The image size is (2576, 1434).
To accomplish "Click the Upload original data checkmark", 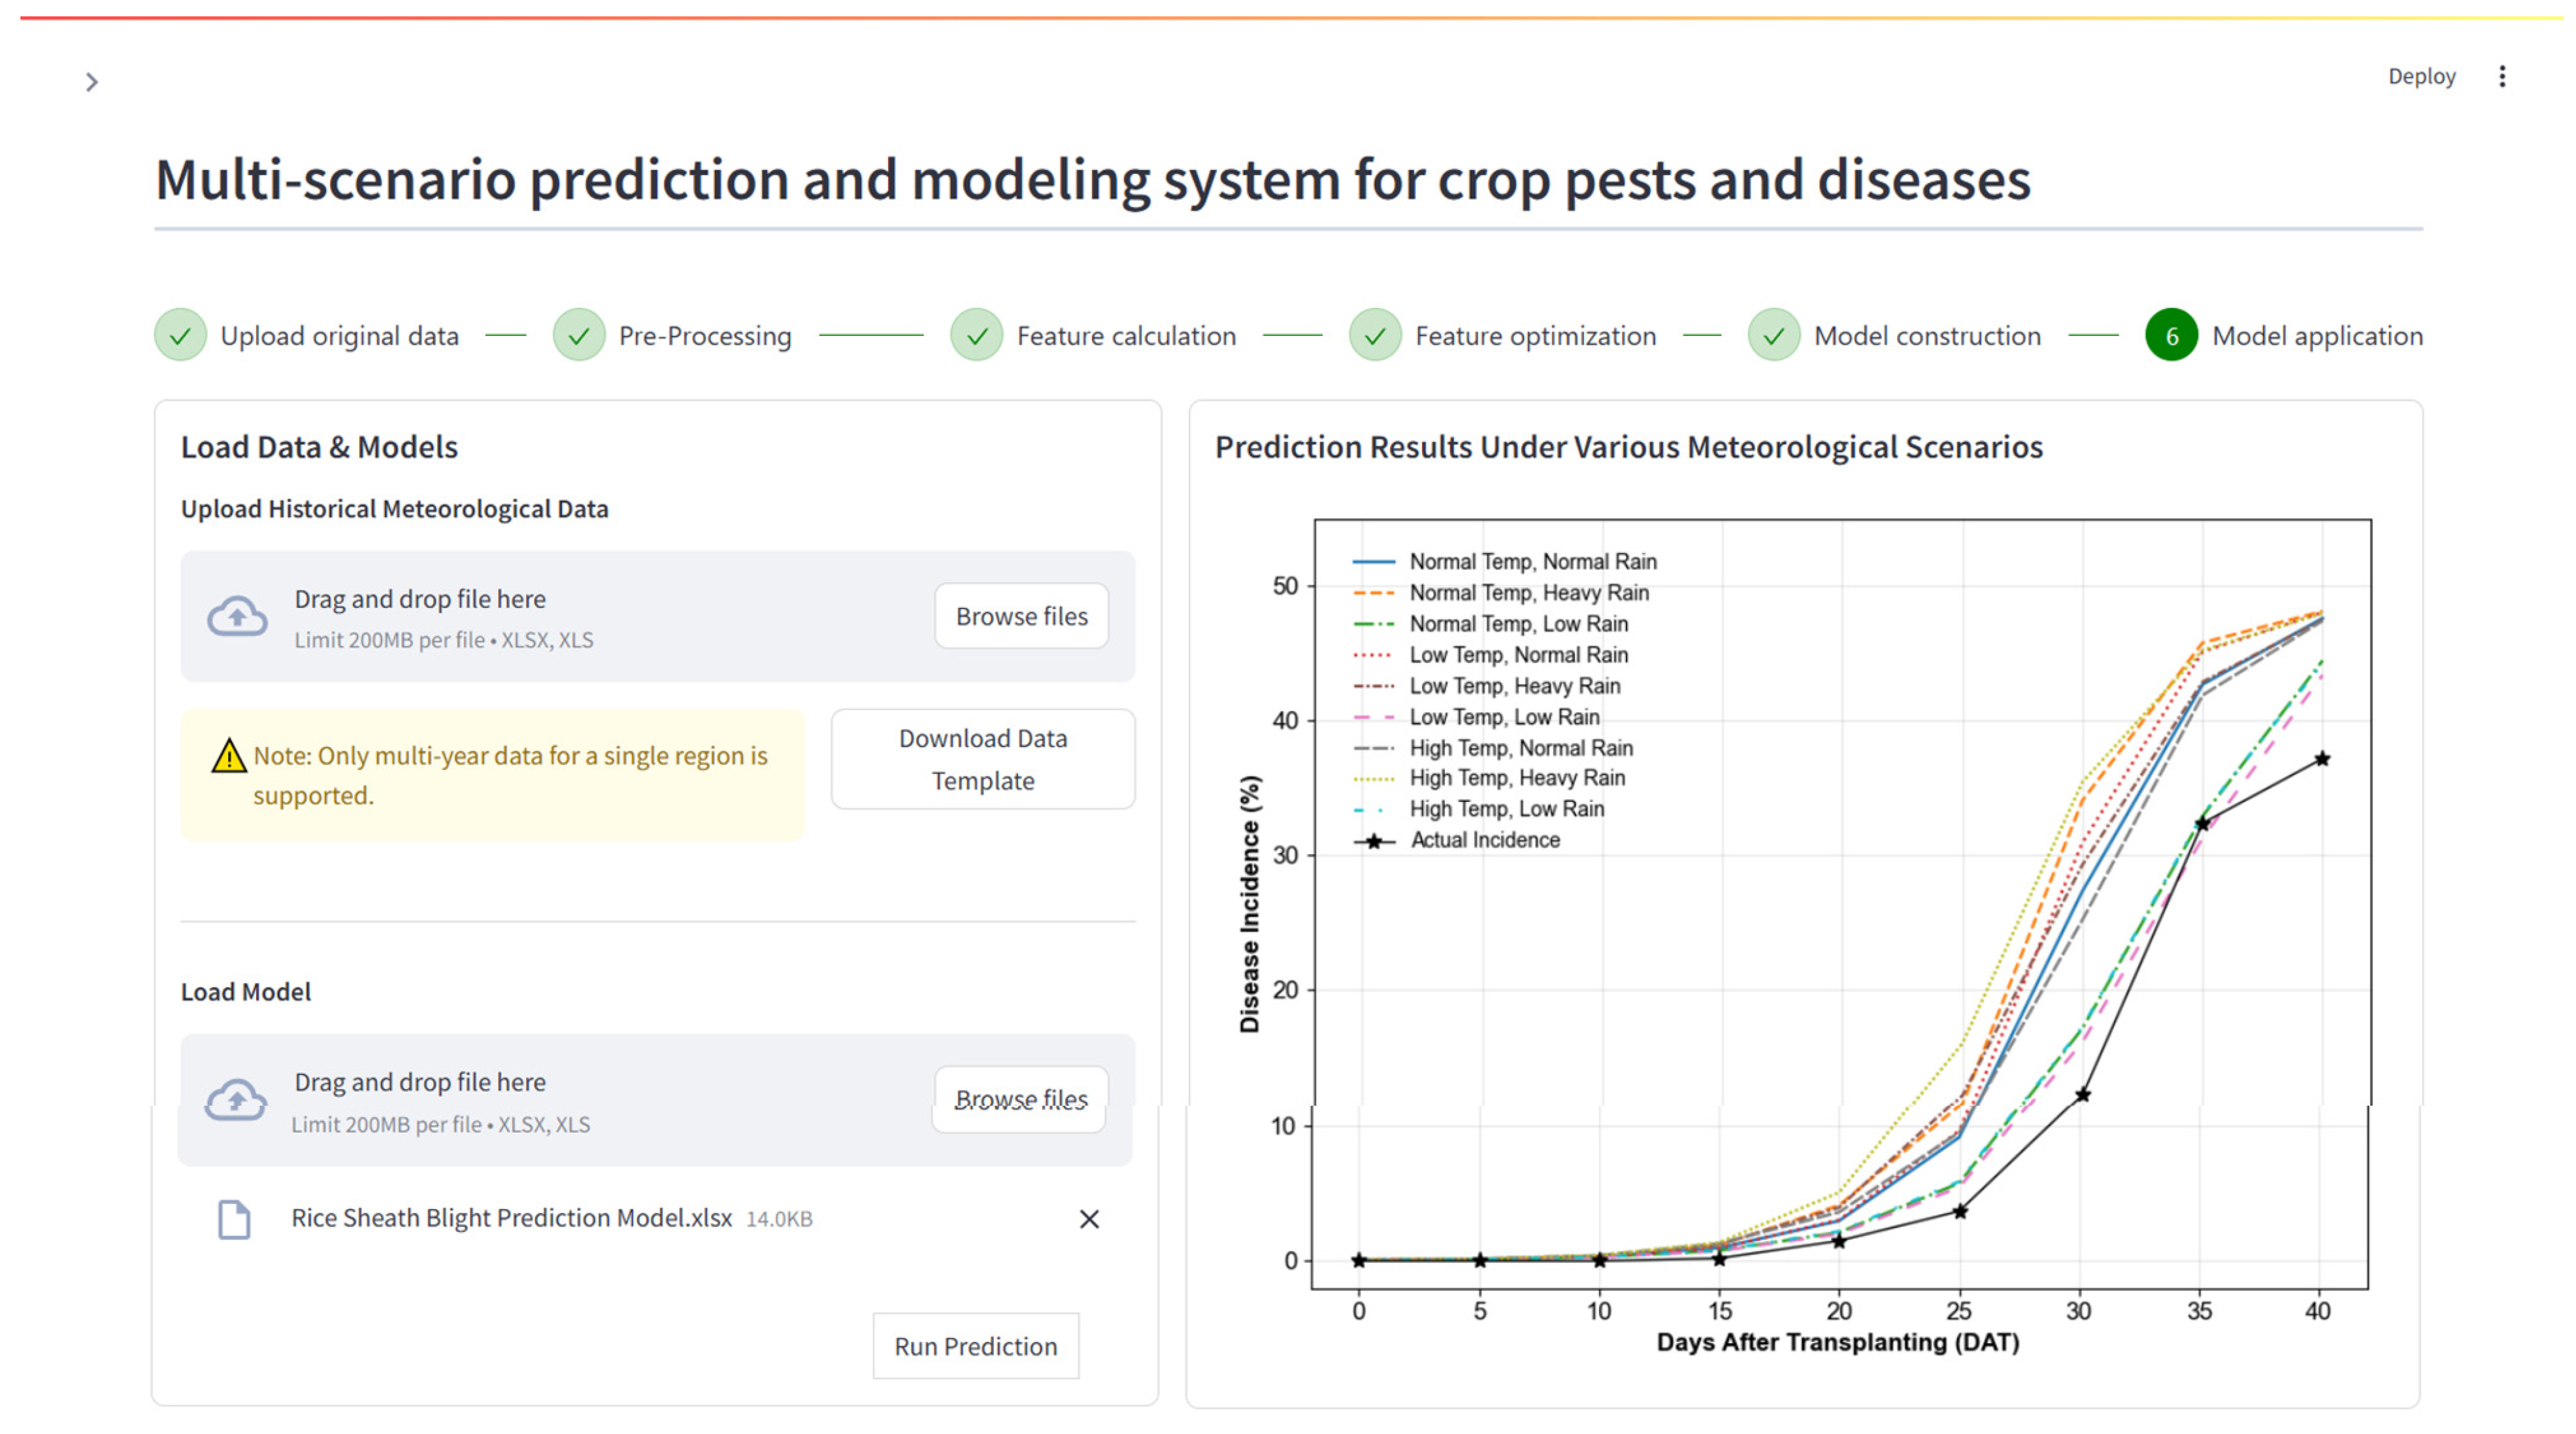I will coord(180,336).
